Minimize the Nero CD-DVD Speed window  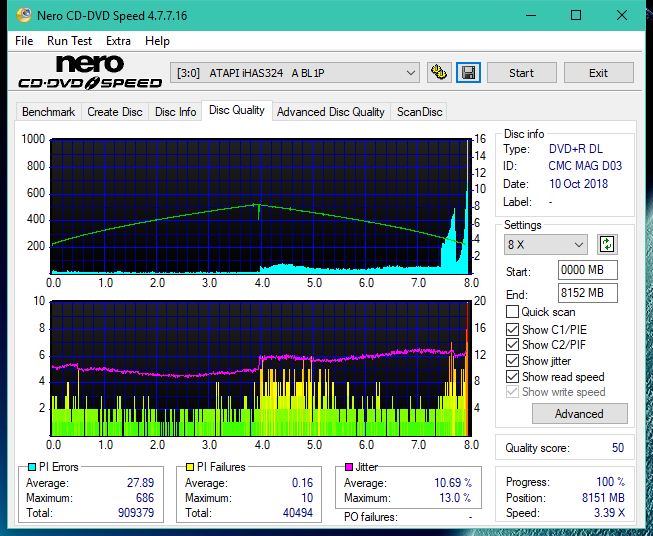pyautogui.click(x=531, y=15)
